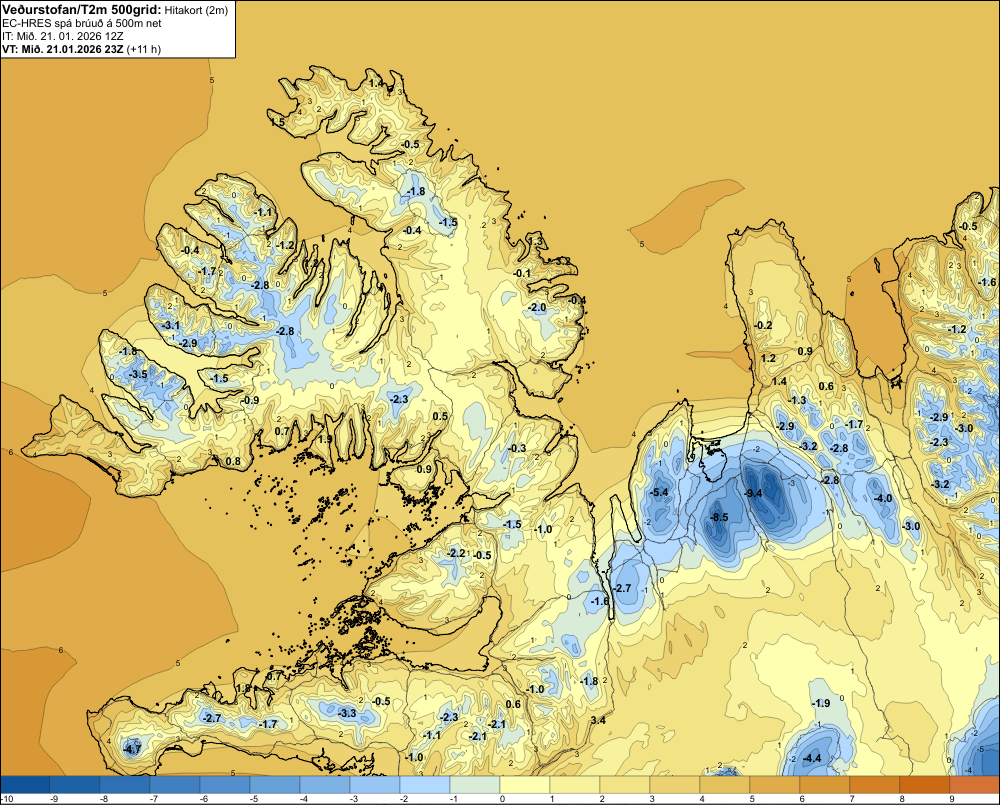Click the -8.5 temperature value on map
The height and width of the screenshot is (805, 1000).
click(x=719, y=517)
